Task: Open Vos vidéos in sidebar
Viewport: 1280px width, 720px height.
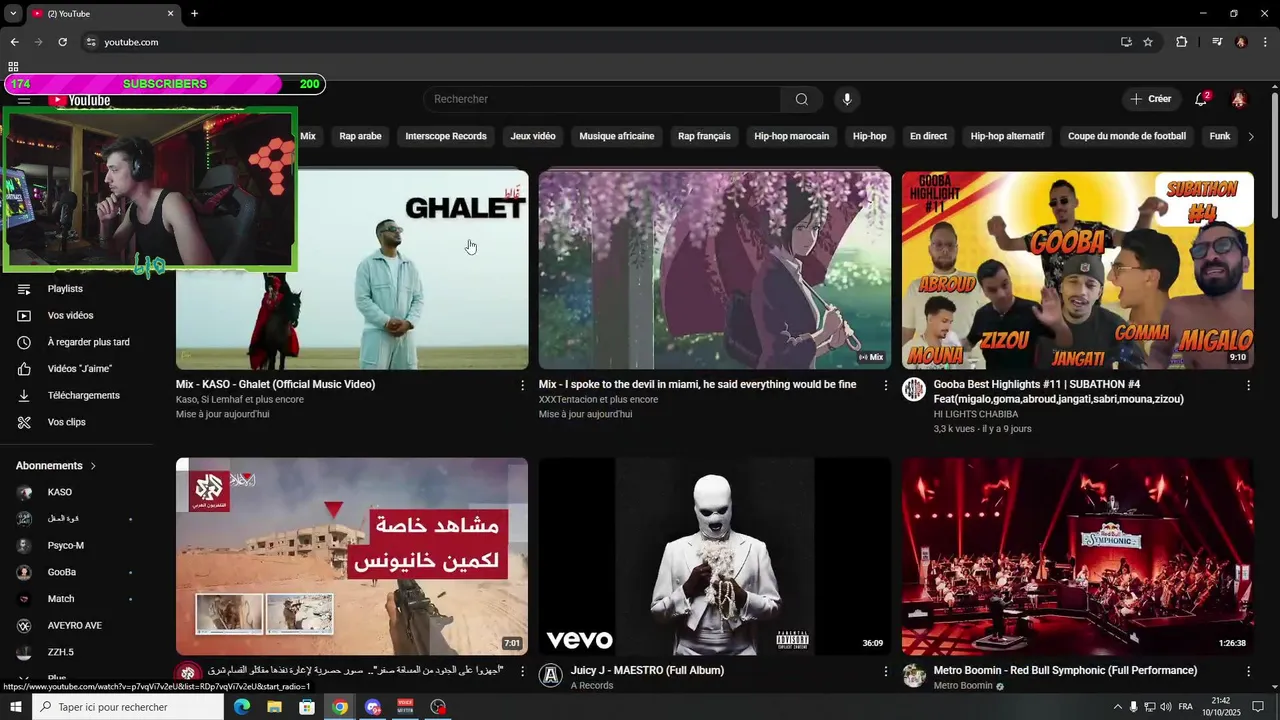Action: click(79, 316)
